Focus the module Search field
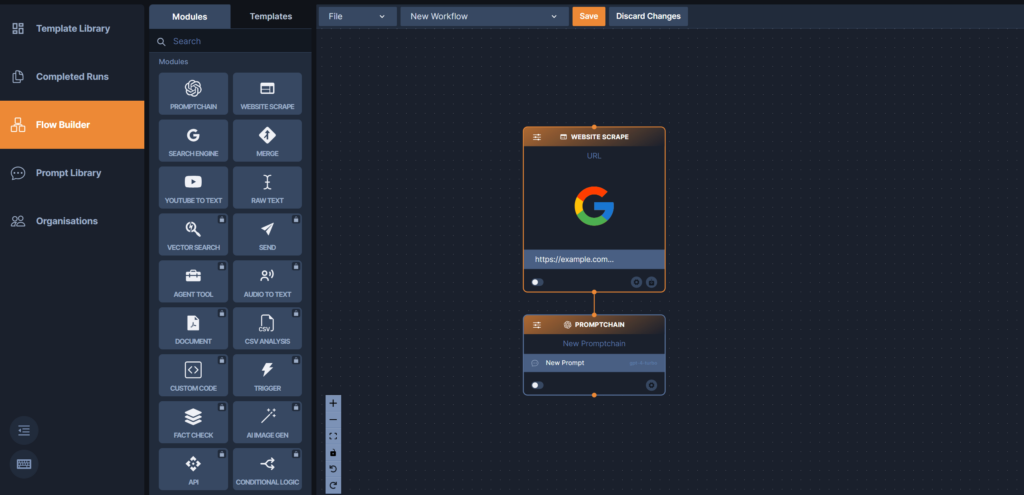The width and height of the screenshot is (1024, 495). [231, 41]
